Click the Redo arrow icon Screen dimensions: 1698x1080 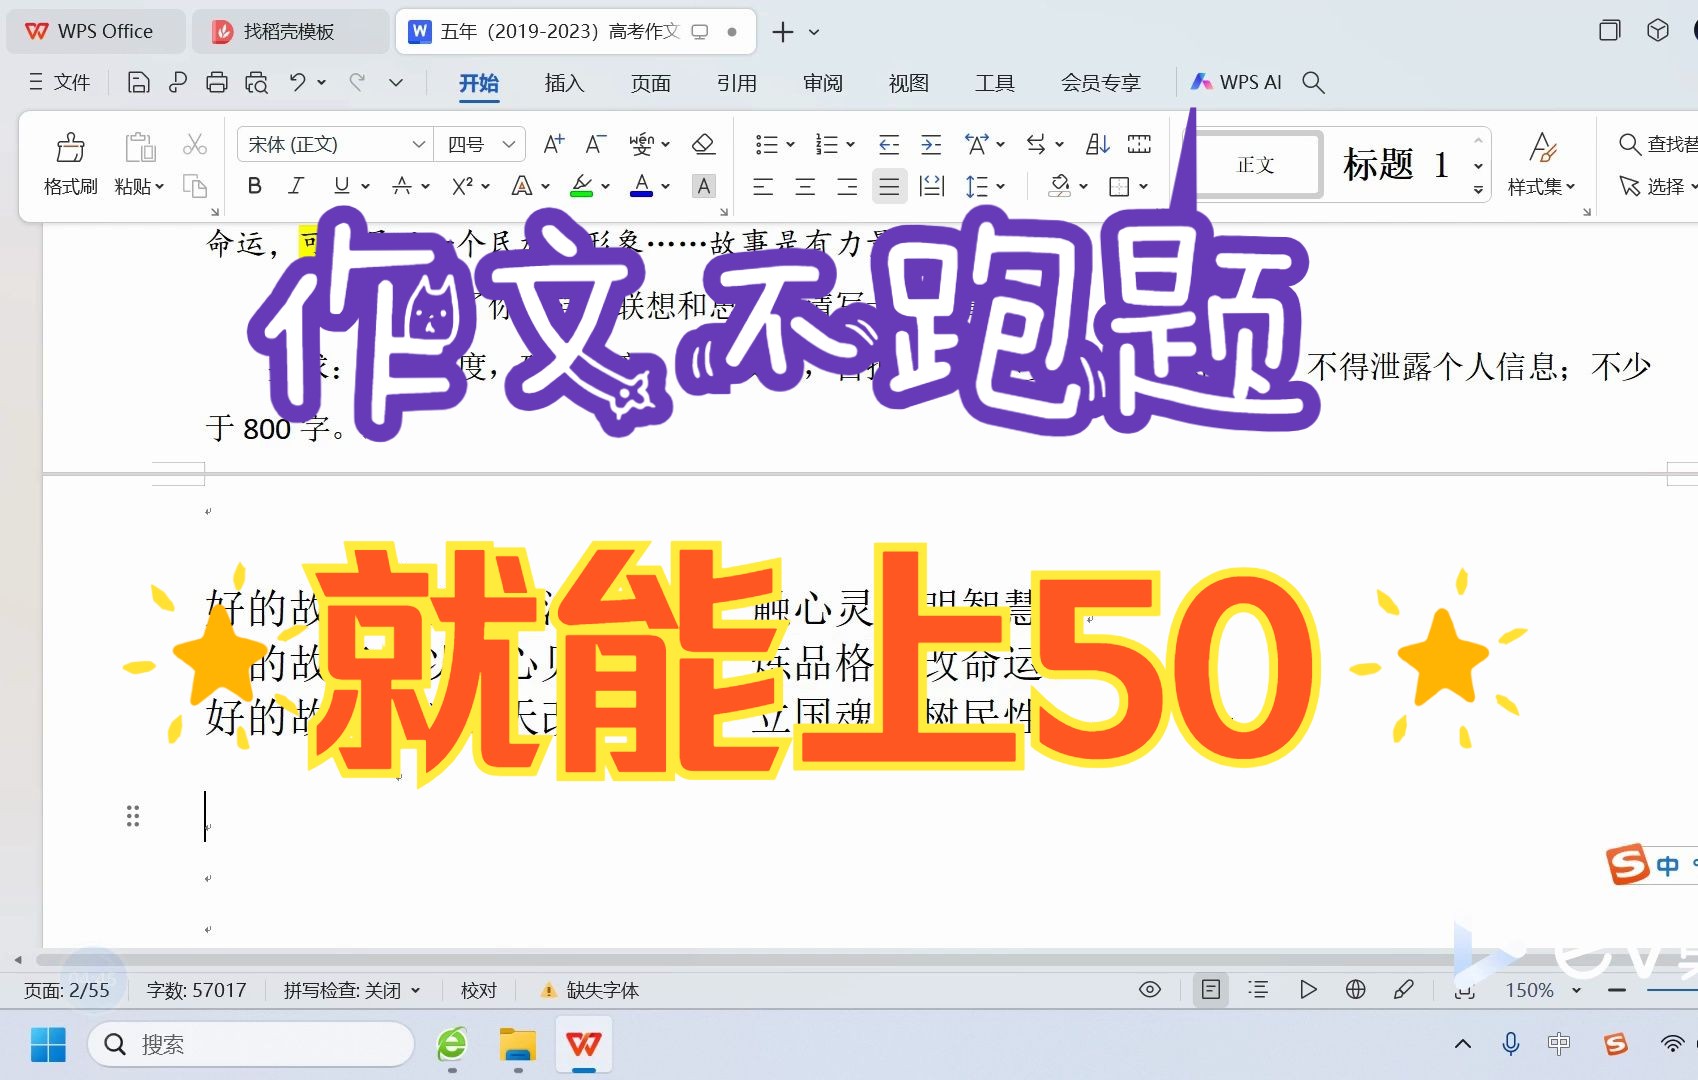click(x=357, y=82)
